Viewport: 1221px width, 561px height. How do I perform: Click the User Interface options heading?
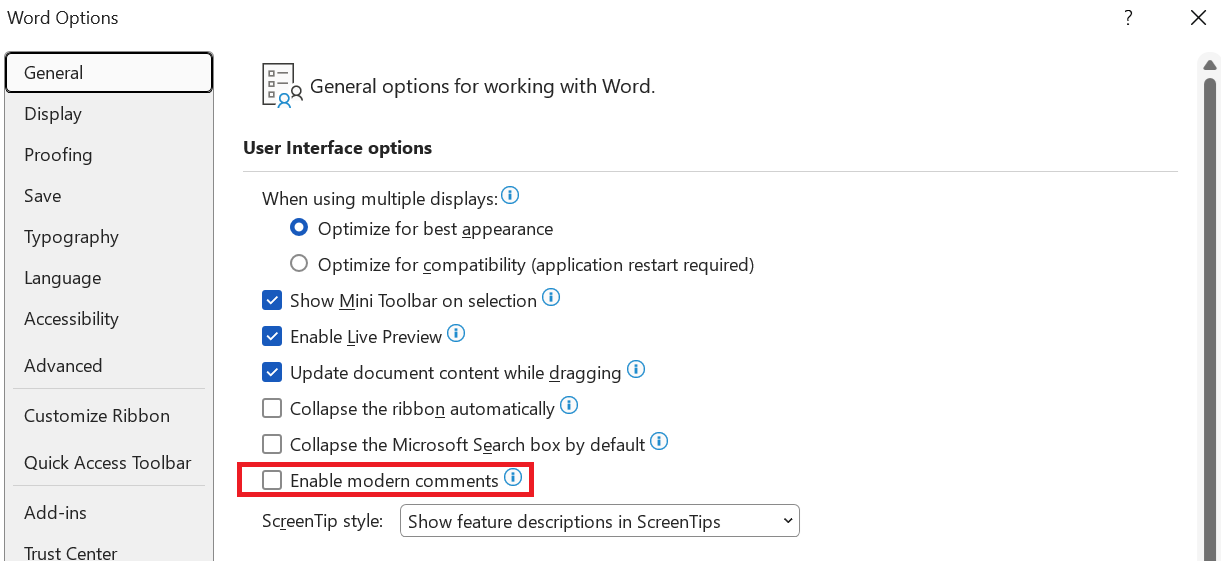(338, 148)
